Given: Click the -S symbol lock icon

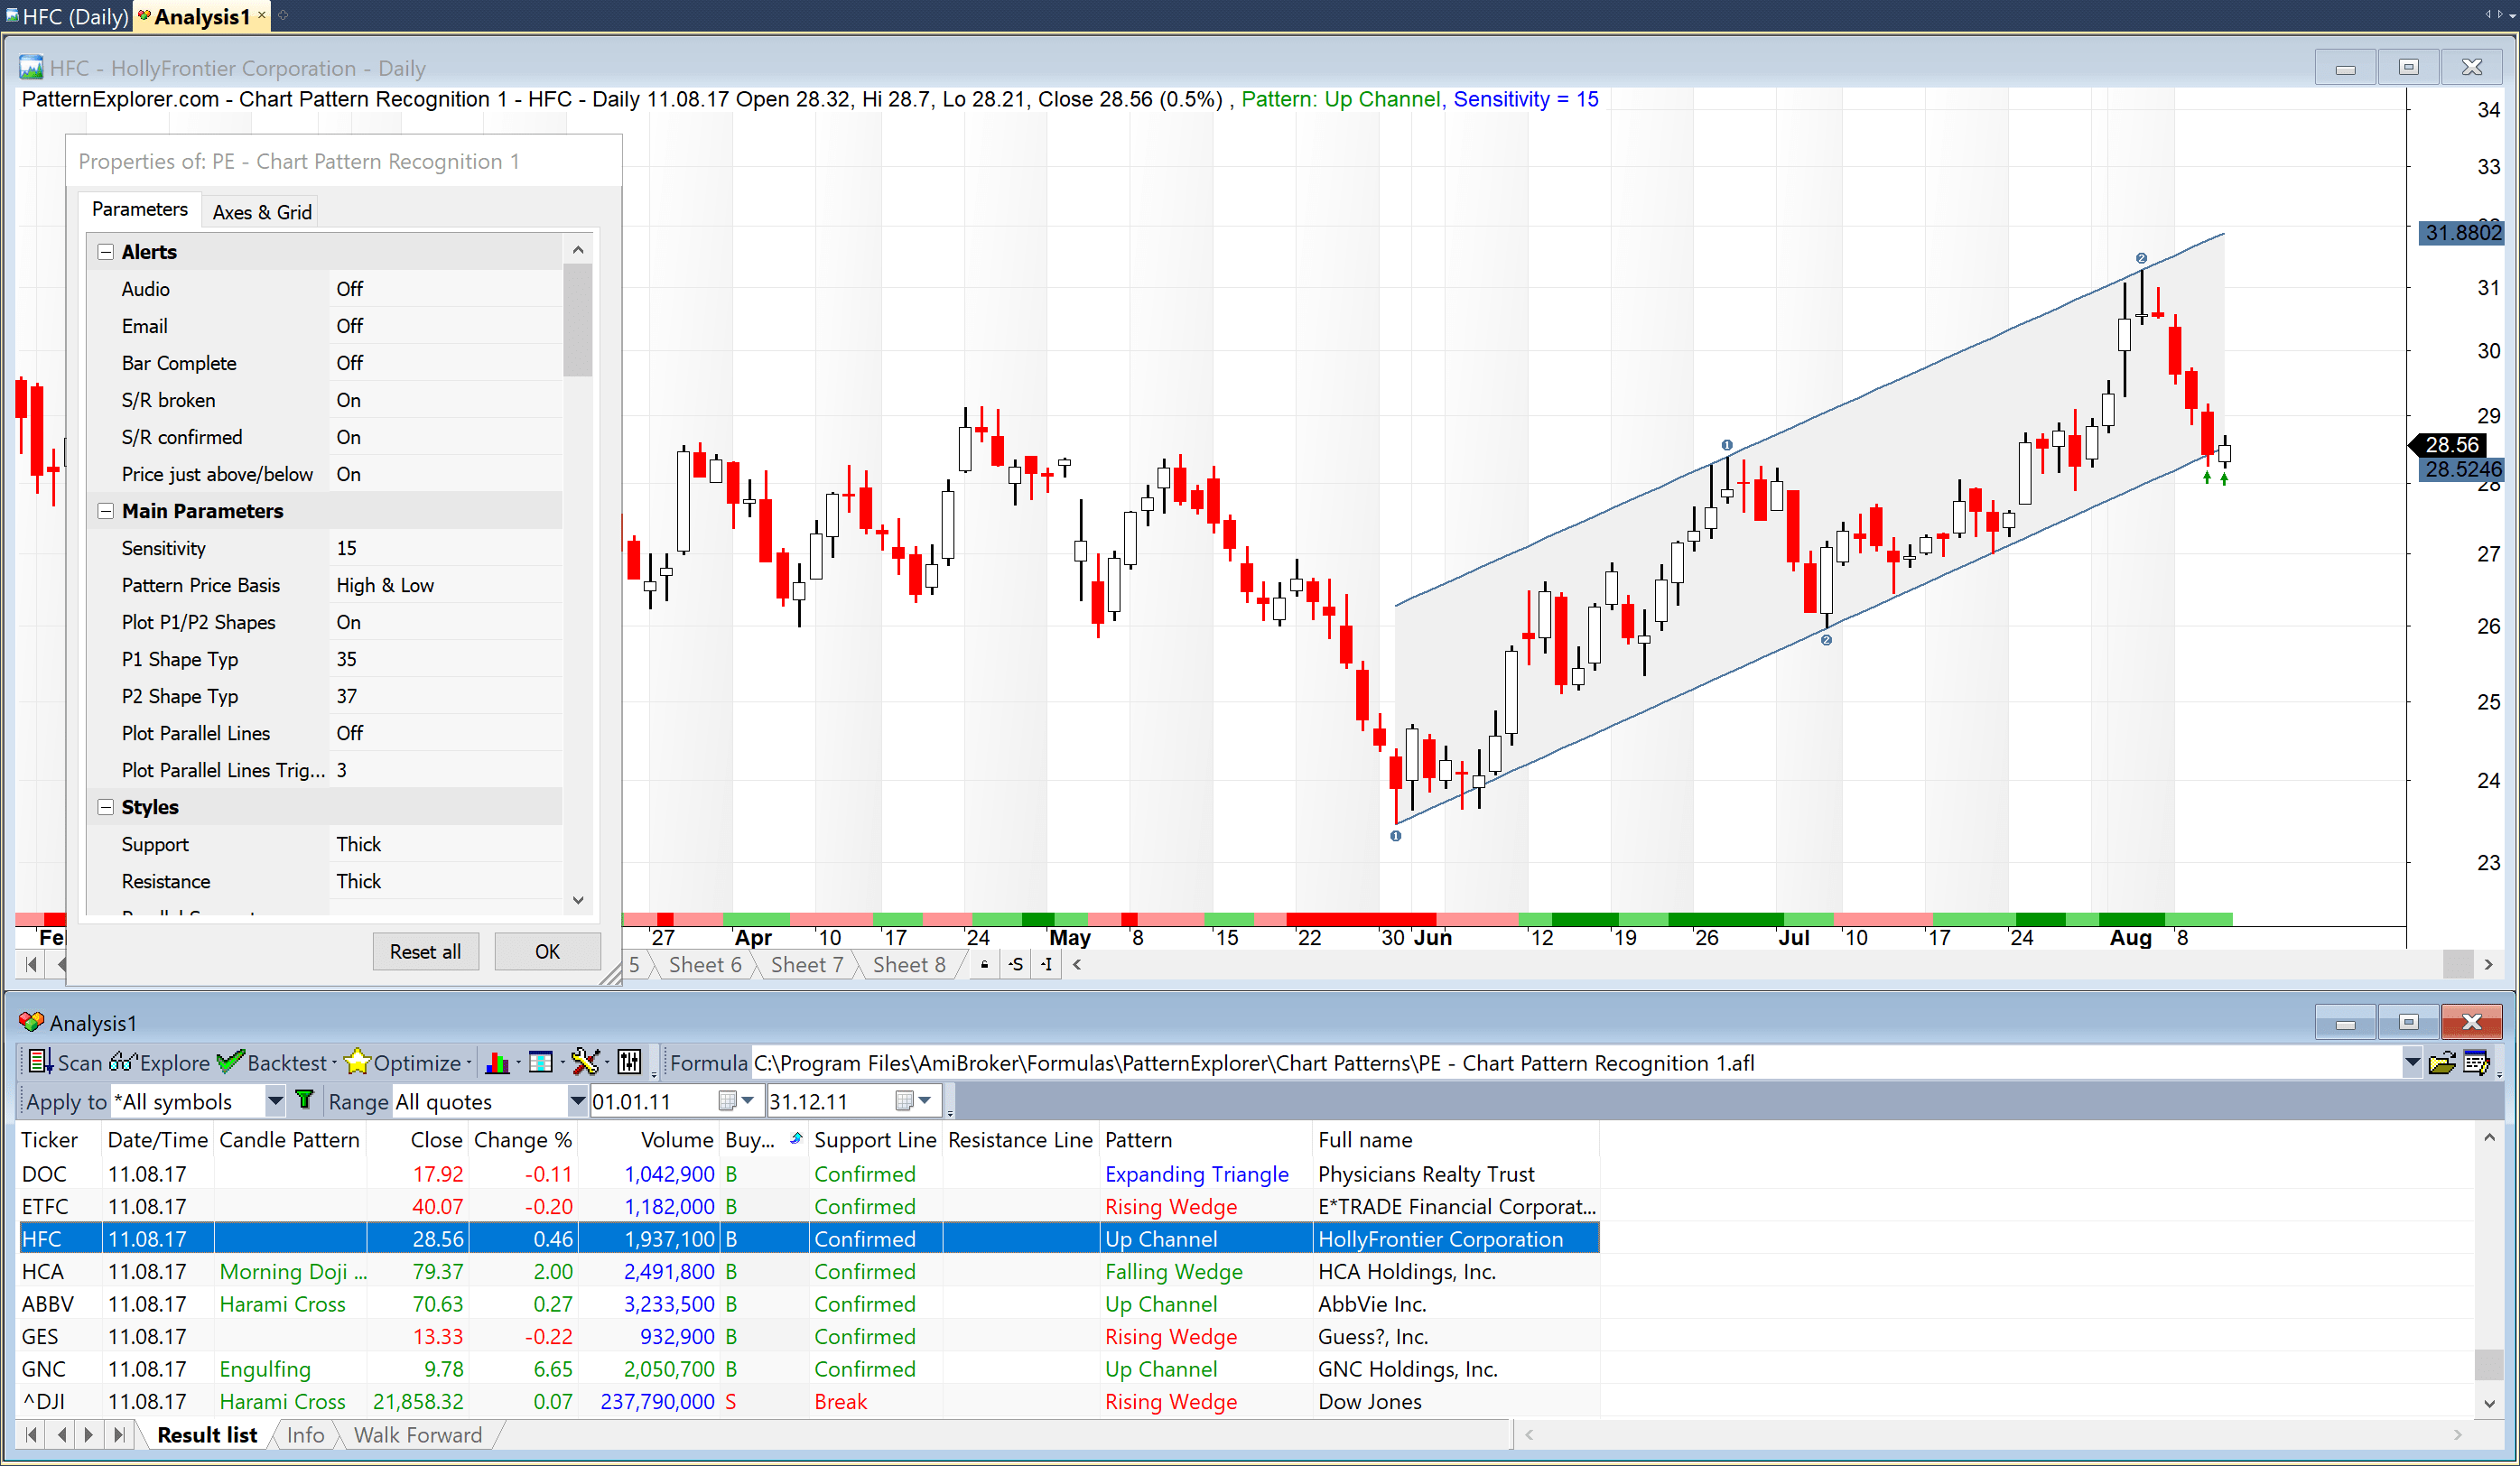Looking at the screenshot, I should click(x=1016, y=964).
